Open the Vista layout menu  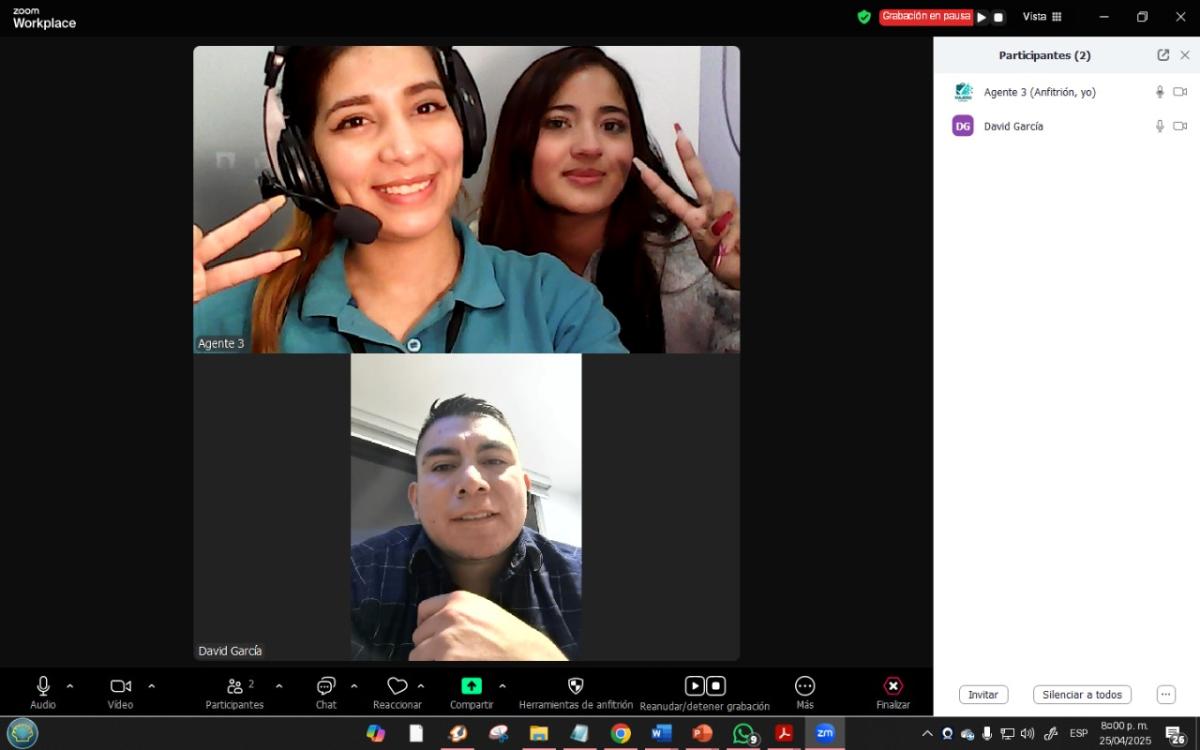pos(1042,17)
